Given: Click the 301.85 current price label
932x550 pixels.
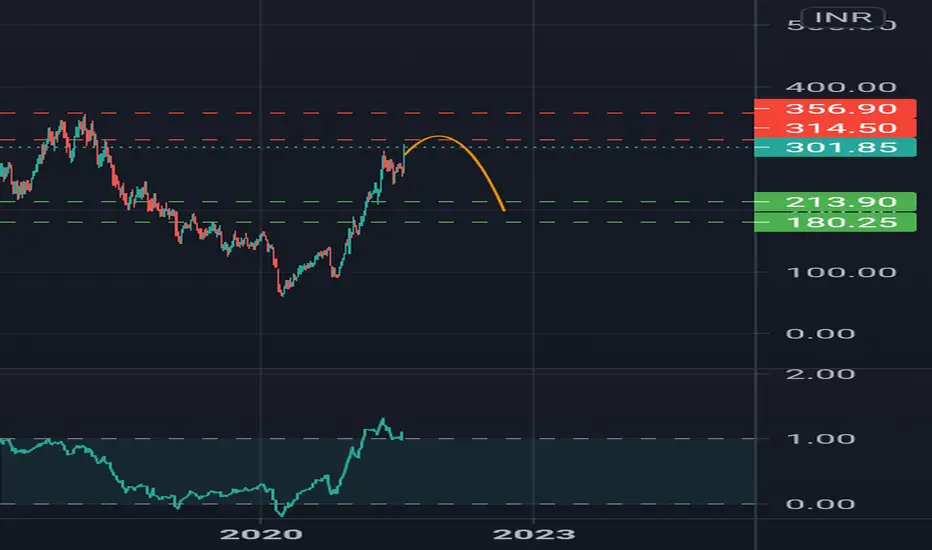Looking at the screenshot, I should [x=835, y=147].
